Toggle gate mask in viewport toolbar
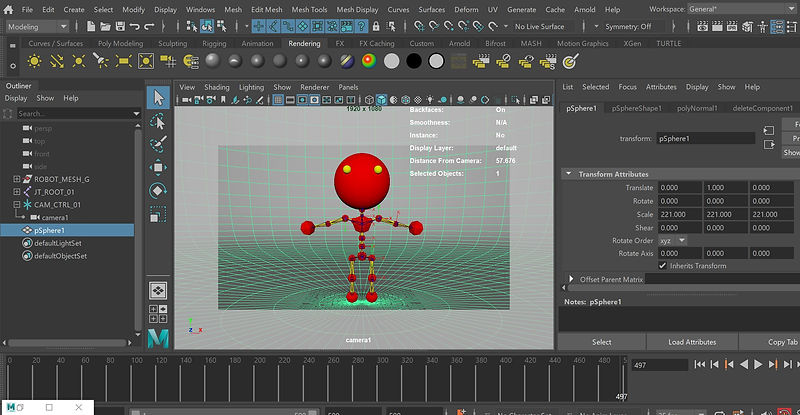Viewport: 800px width, 415px height. click(315, 100)
